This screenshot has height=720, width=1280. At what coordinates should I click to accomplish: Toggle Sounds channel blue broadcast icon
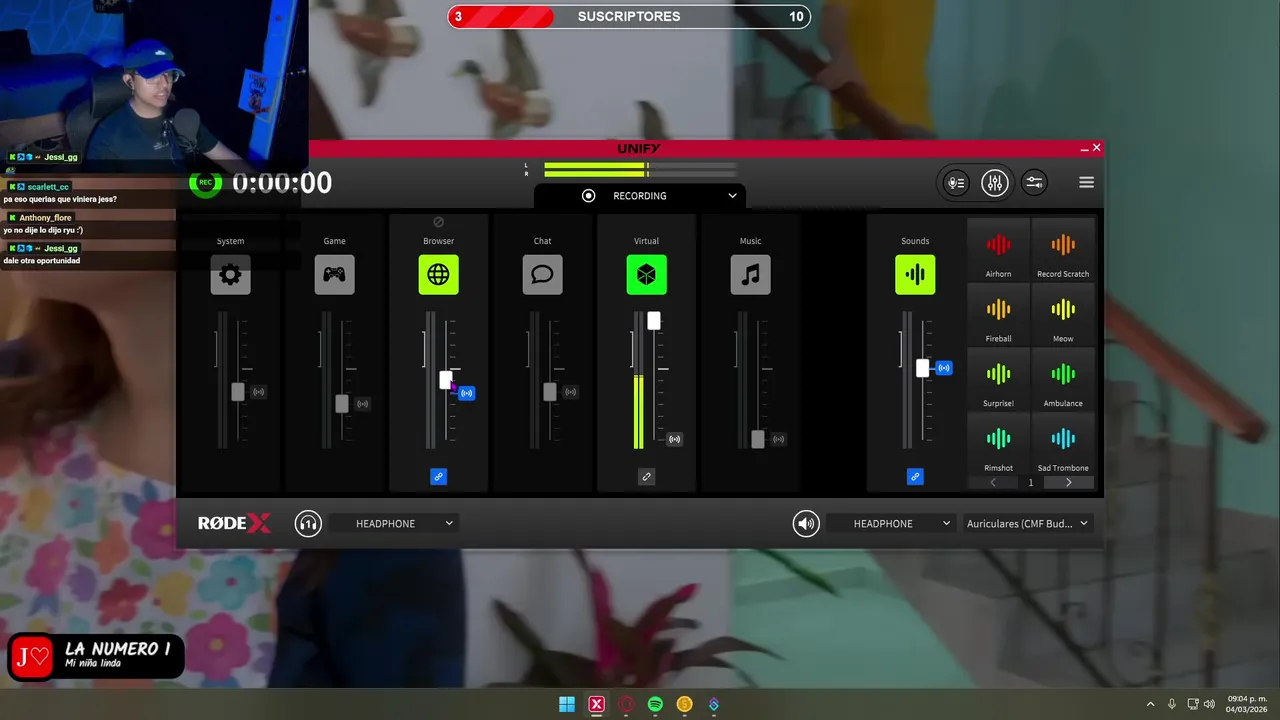click(943, 368)
